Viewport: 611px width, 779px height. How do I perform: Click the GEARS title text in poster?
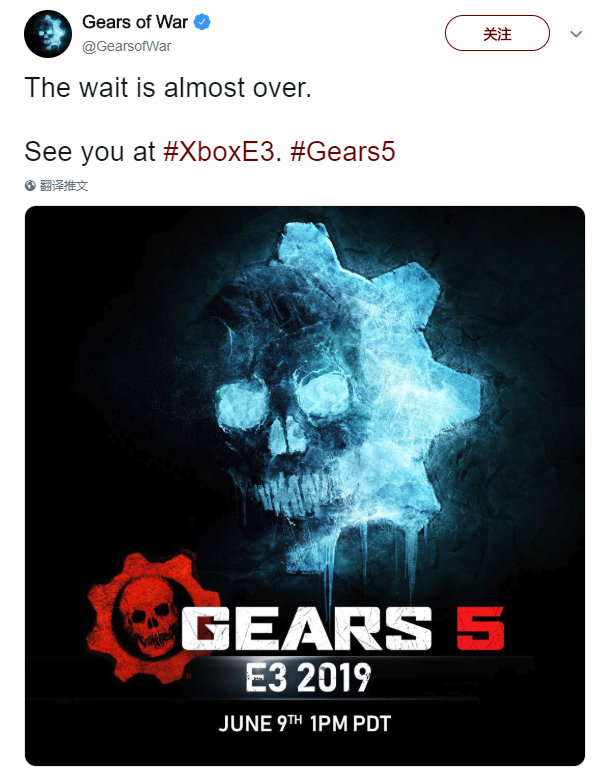pyautogui.click(x=306, y=629)
